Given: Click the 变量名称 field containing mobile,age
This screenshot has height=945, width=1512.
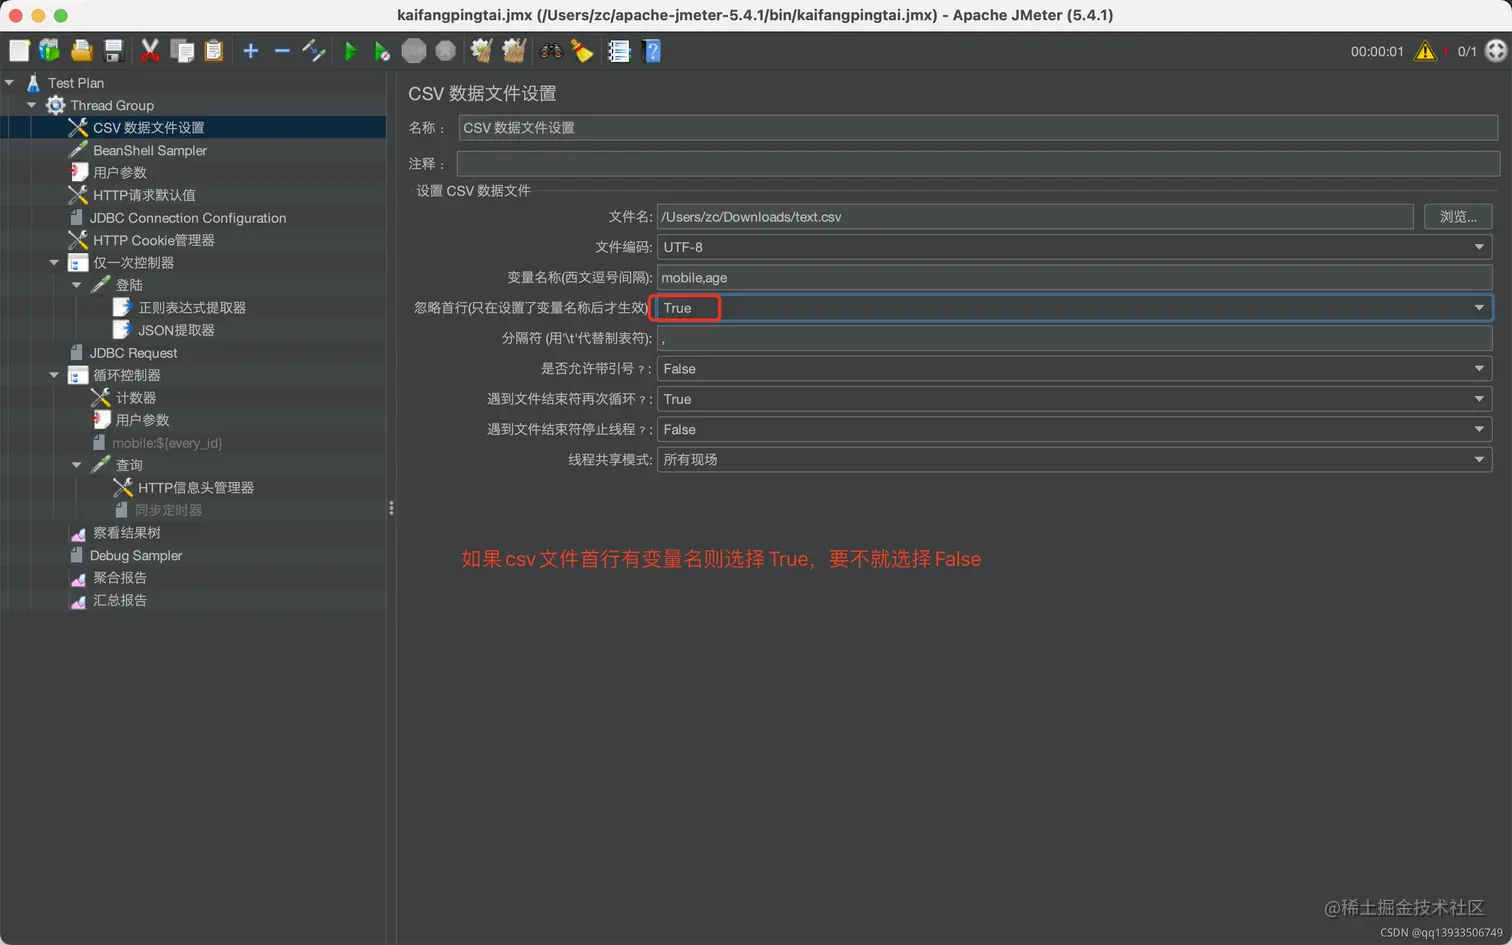Looking at the screenshot, I should coord(1074,278).
